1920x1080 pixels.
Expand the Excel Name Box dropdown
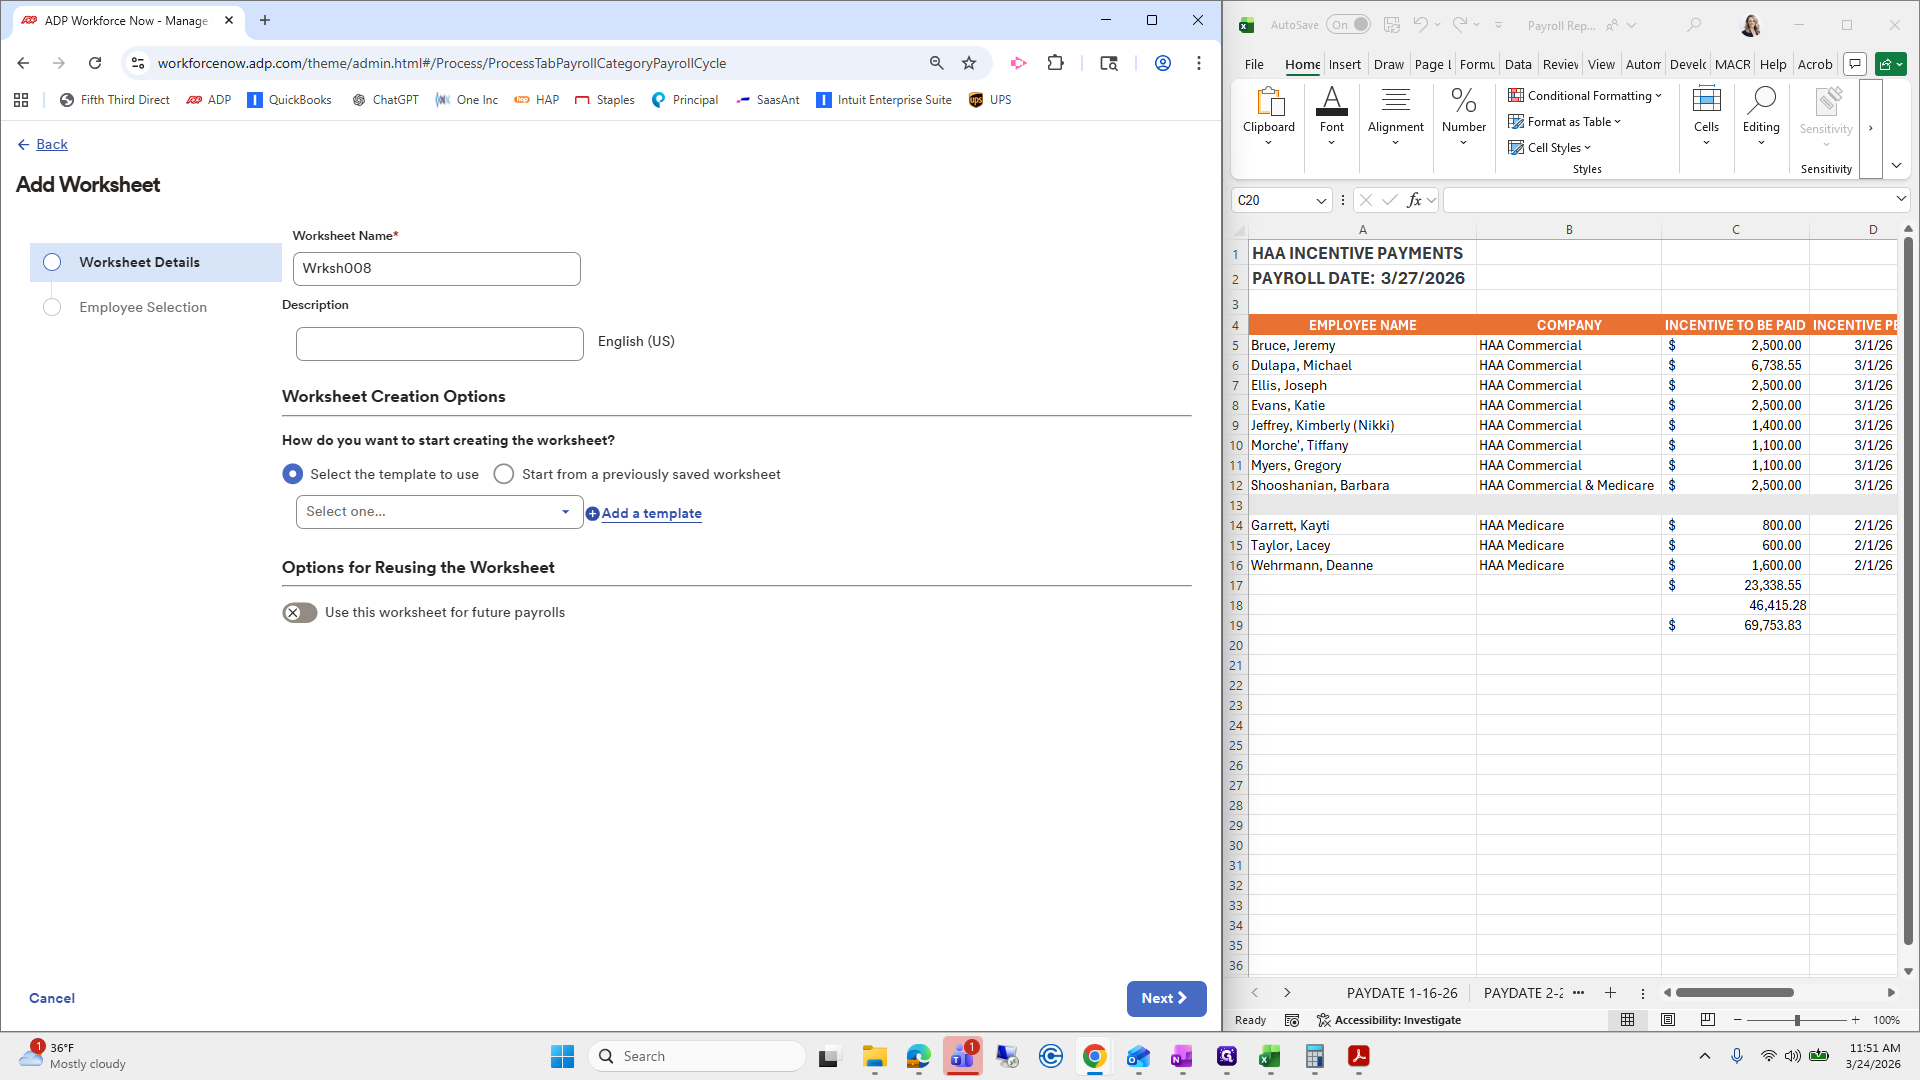click(x=1320, y=201)
